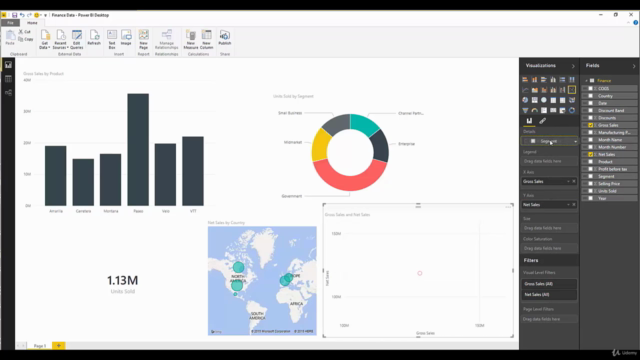Screen dimensions: 640x360
Task: Collapse the Fields pane with its chevron
Action: [x=634, y=66]
